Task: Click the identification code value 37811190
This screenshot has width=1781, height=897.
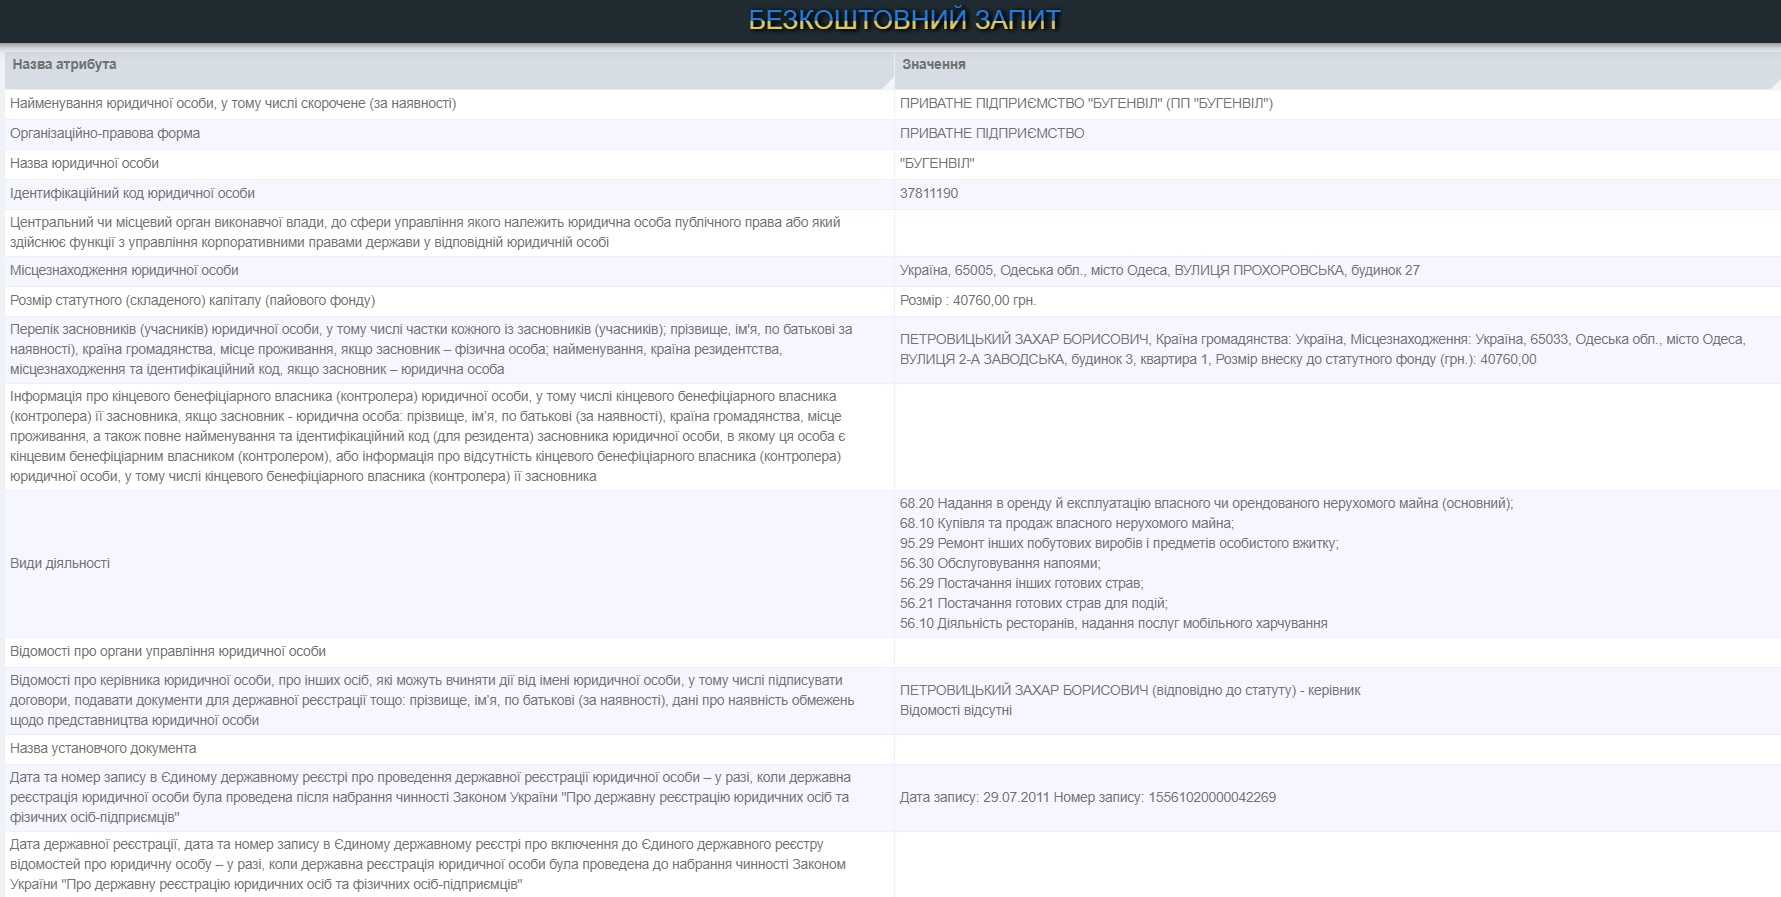Action: (x=928, y=193)
